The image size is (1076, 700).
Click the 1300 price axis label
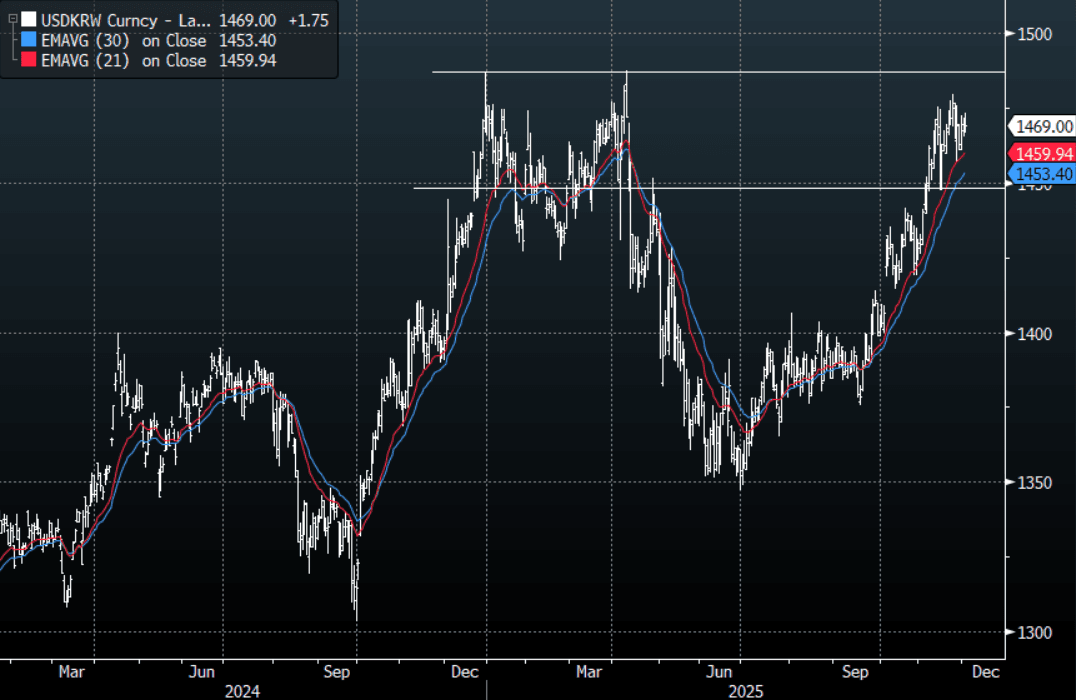(1036, 632)
